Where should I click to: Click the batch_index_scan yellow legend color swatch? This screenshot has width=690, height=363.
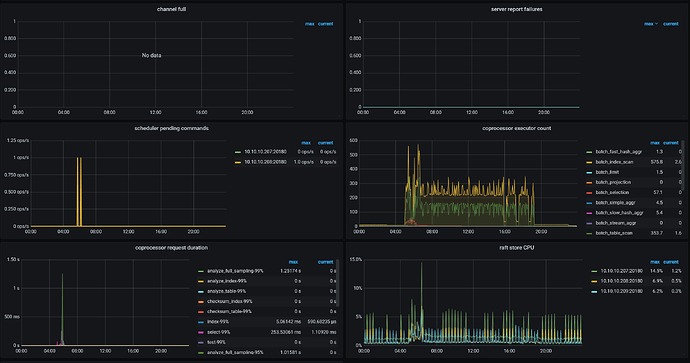tap(589, 162)
